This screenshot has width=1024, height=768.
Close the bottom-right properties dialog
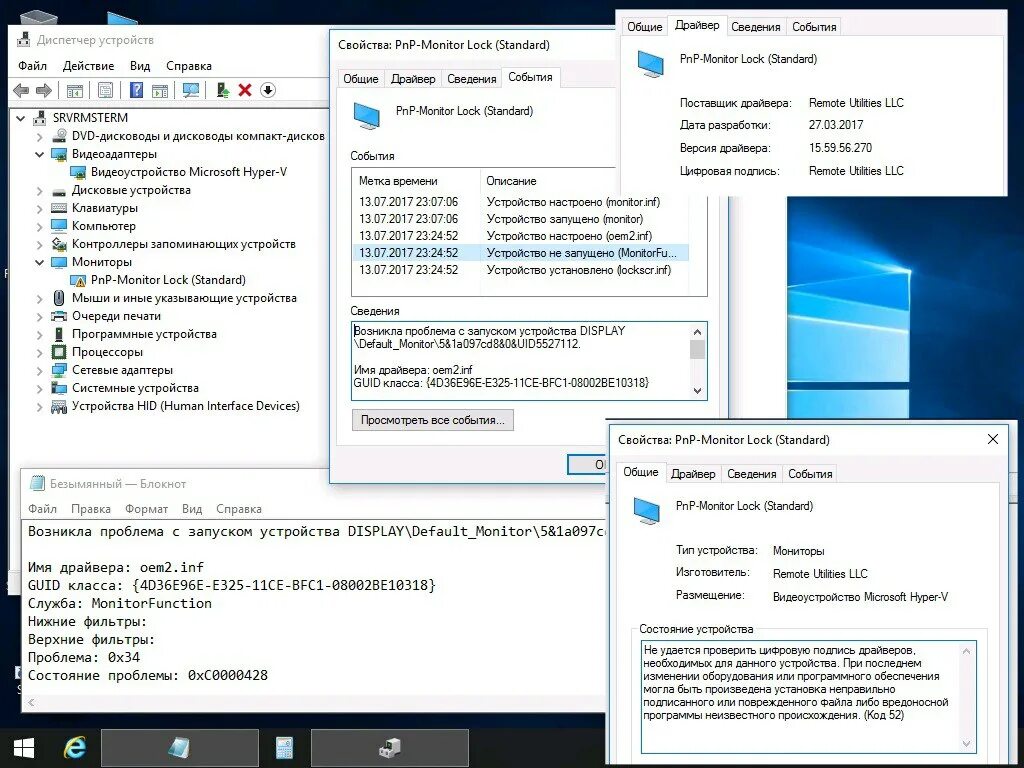click(993, 439)
